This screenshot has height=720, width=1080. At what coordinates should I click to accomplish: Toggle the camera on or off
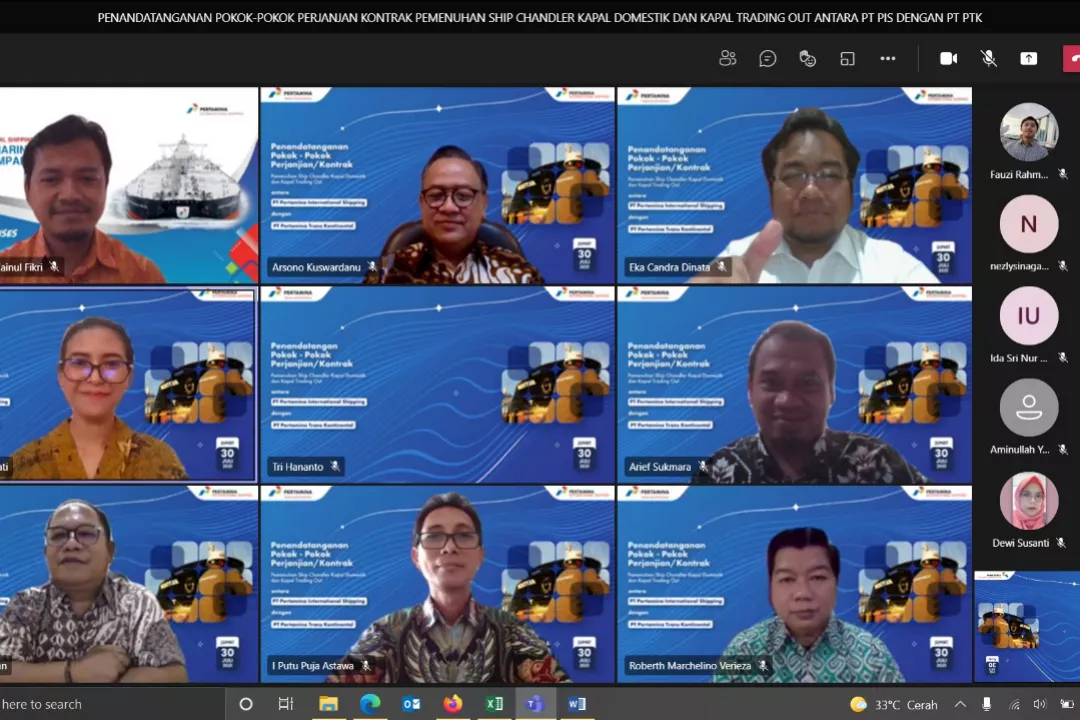point(948,59)
